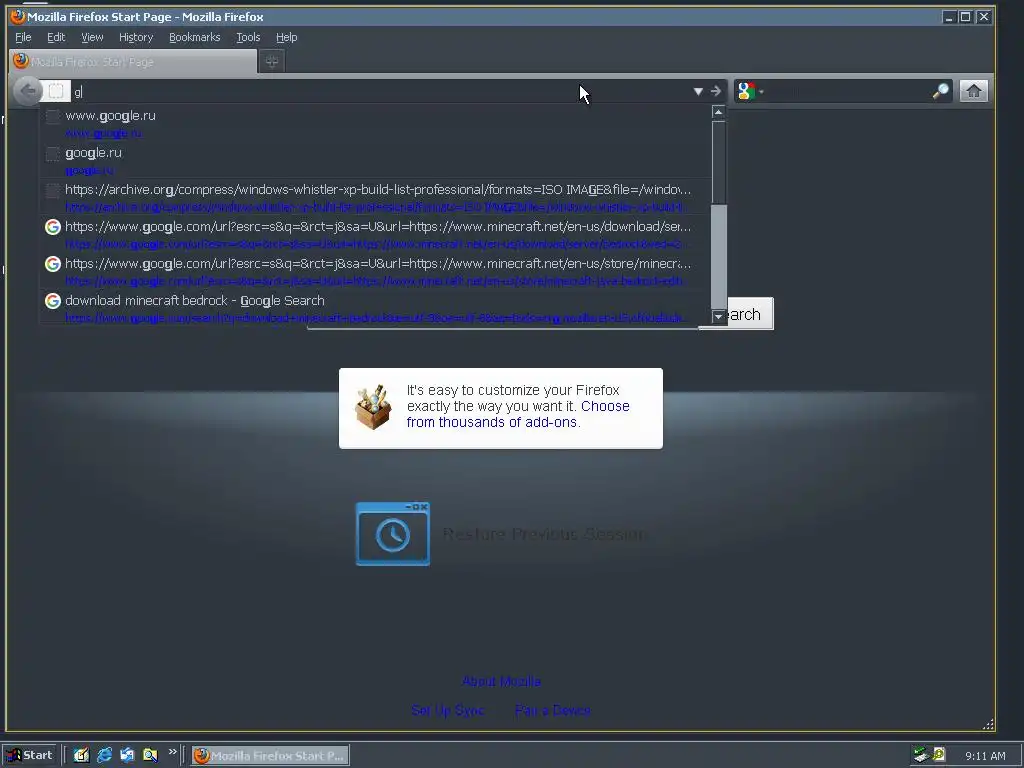Open the View menu
The width and height of the screenshot is (1024, 768).
point(92,37)
